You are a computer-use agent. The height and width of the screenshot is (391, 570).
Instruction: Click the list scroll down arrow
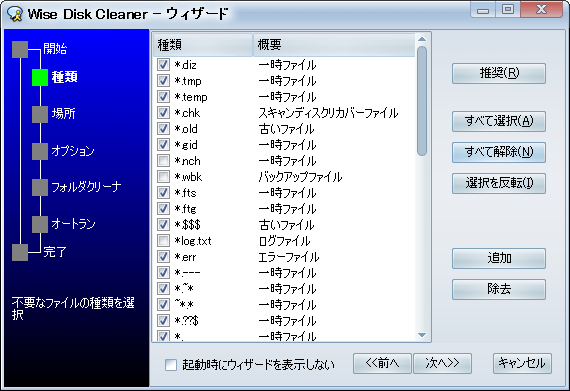pyautogui.click(x=422, y=335)
